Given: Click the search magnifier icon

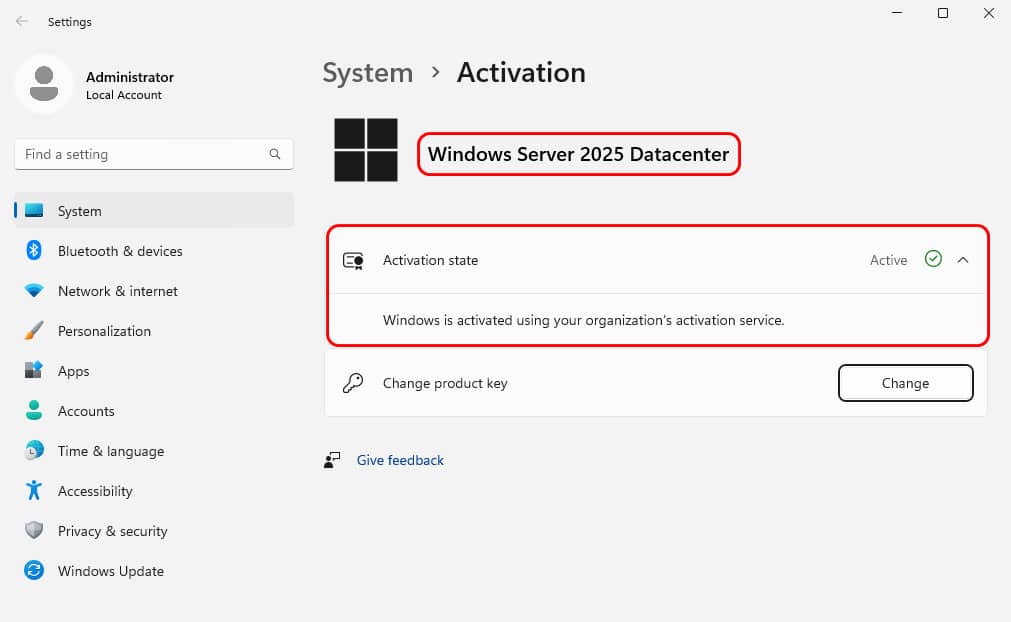Looking at the screenshot, I should pos(275,154).
